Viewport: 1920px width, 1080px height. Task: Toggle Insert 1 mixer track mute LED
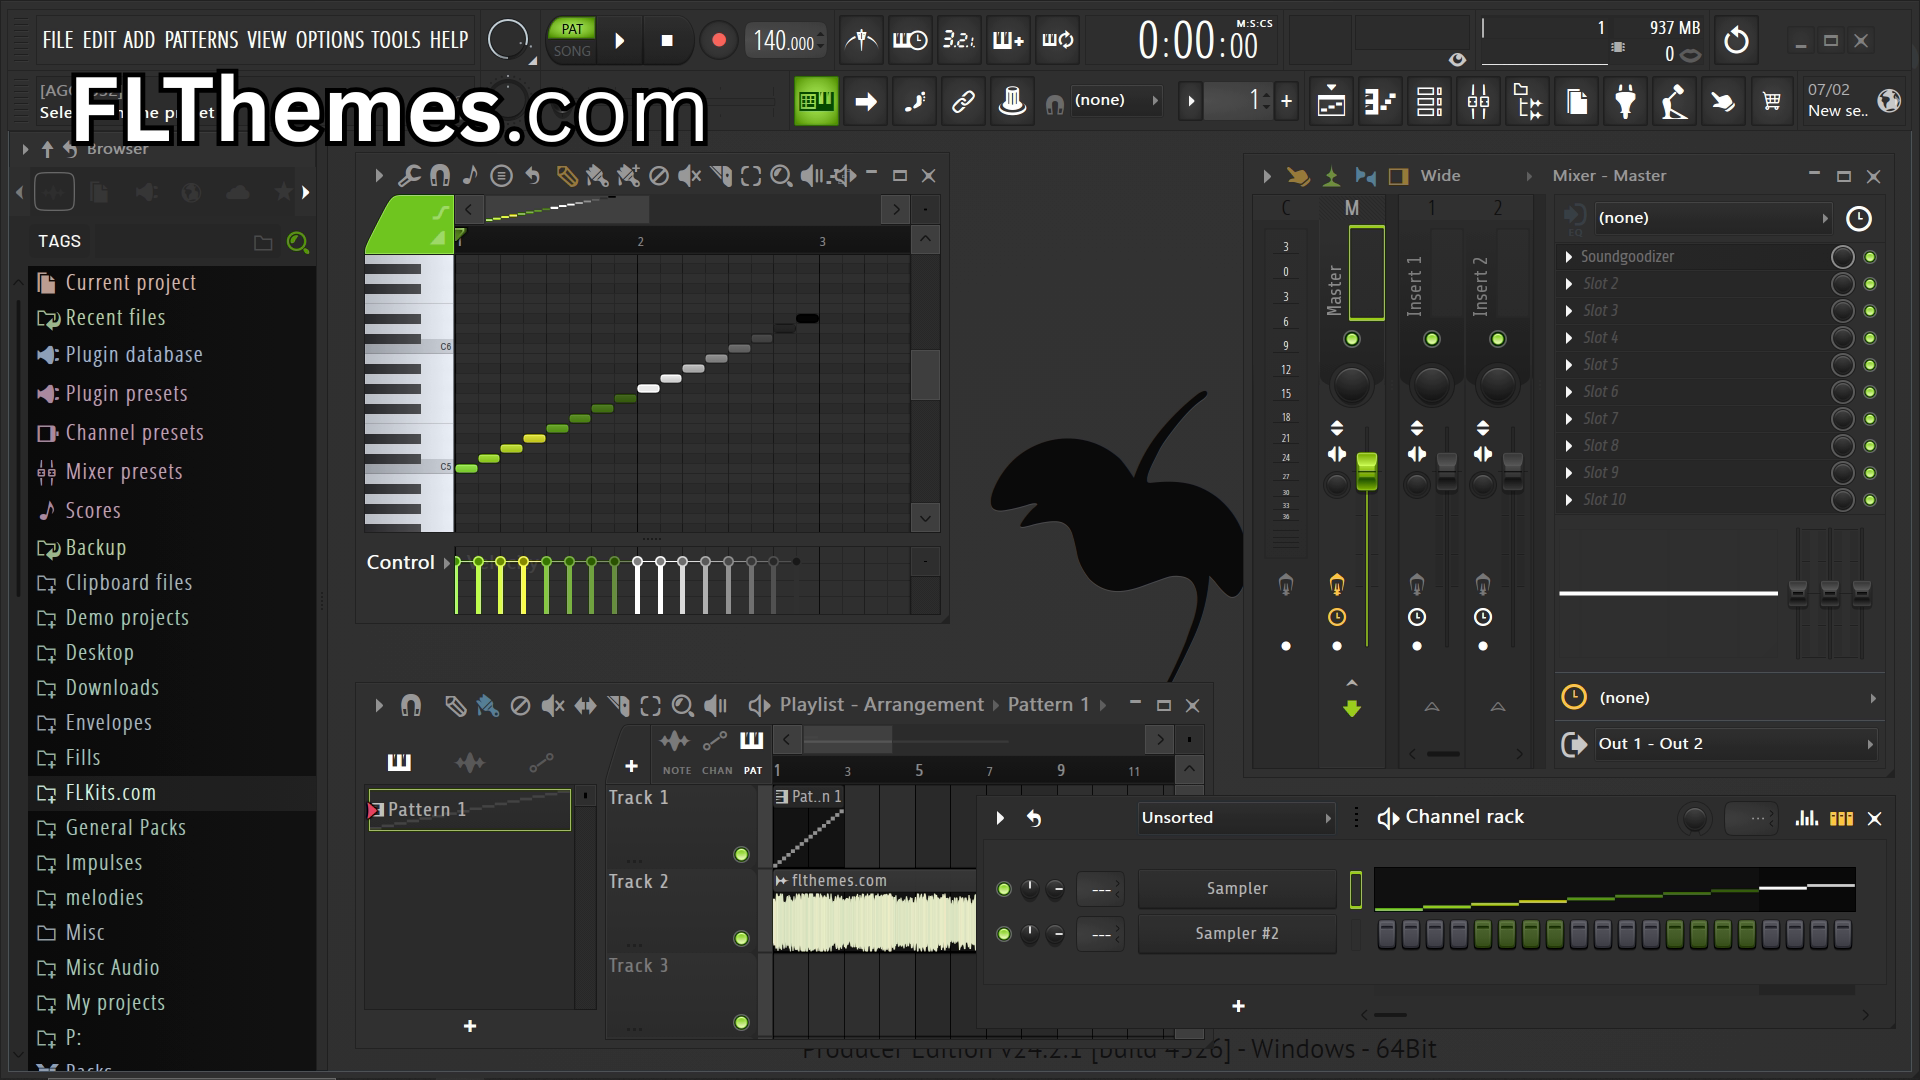pos(1432,339)
